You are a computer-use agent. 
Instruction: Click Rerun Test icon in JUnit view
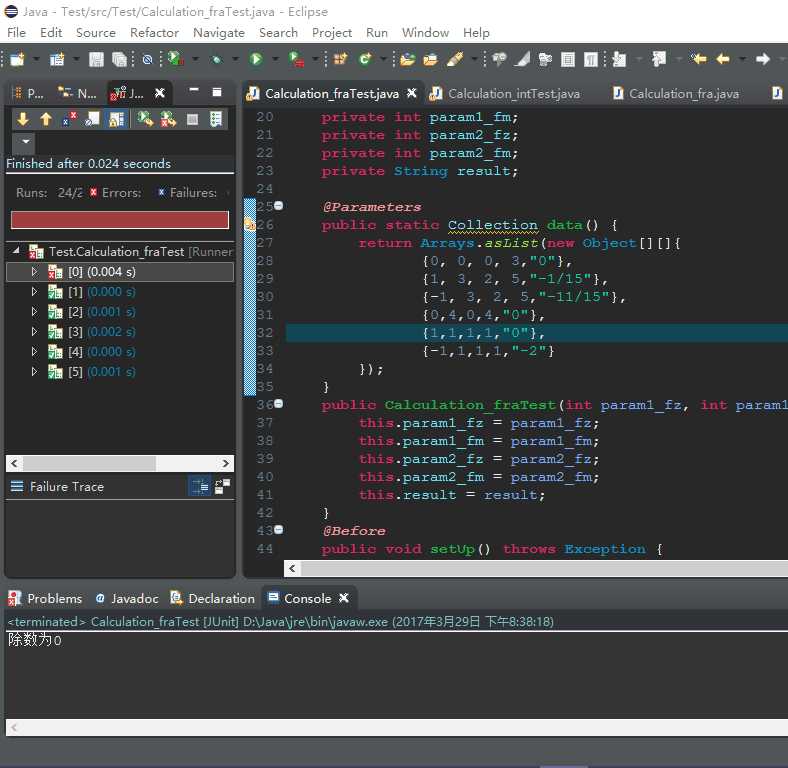(145, 119)
